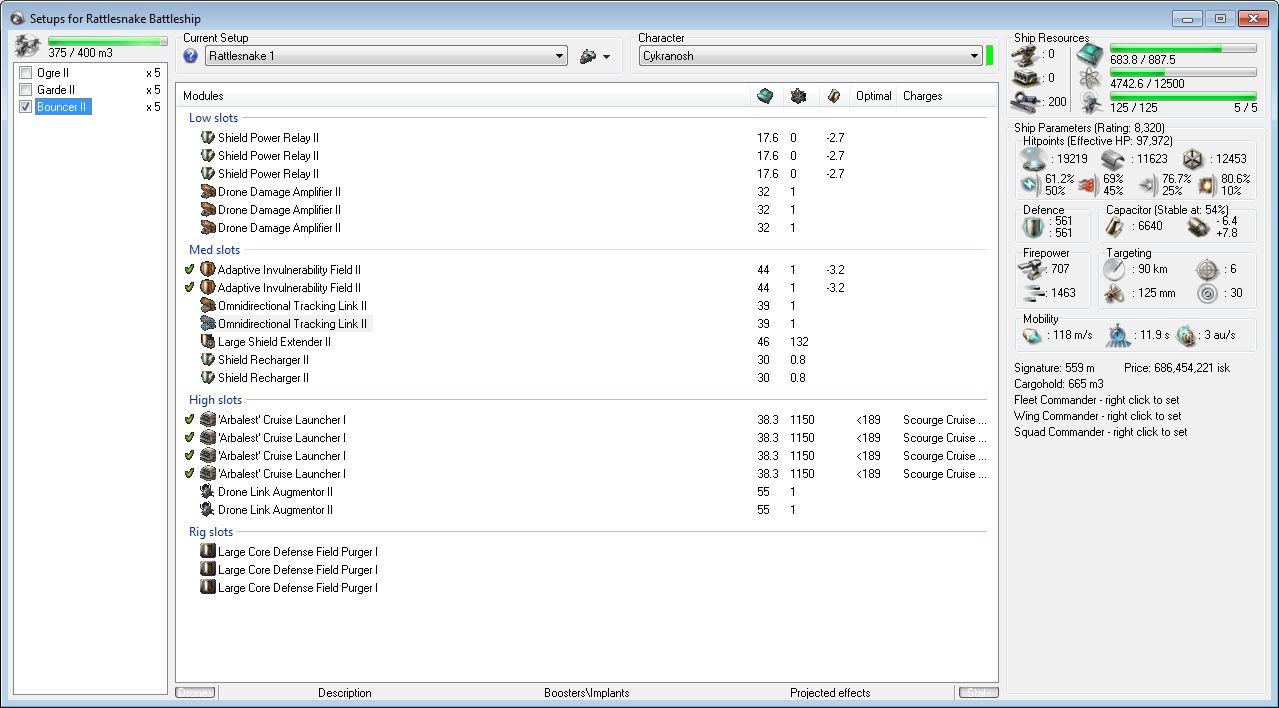Click the velocity icon showing 118 m/s

1032,335
